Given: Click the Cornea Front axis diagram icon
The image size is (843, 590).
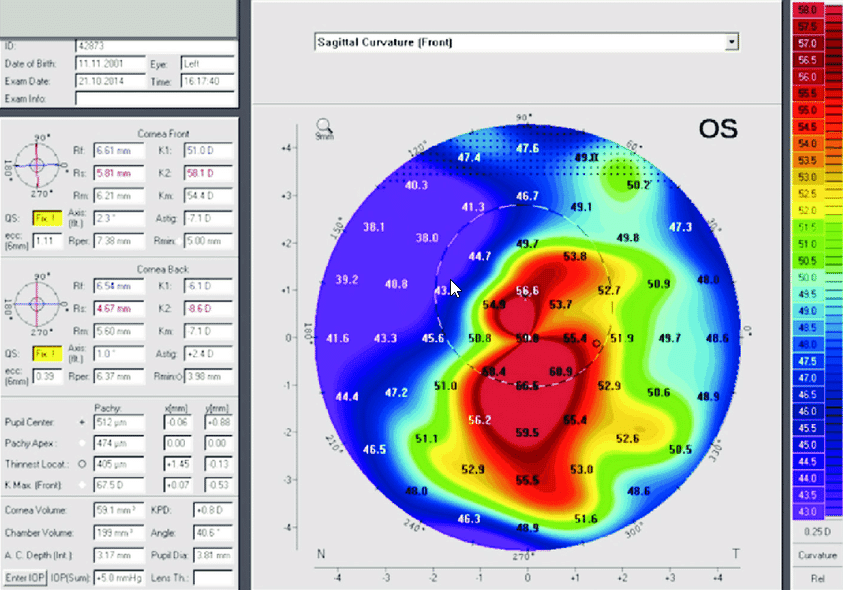Looking at the screenshot, I should pyautogui.click(x=37, y=165).
